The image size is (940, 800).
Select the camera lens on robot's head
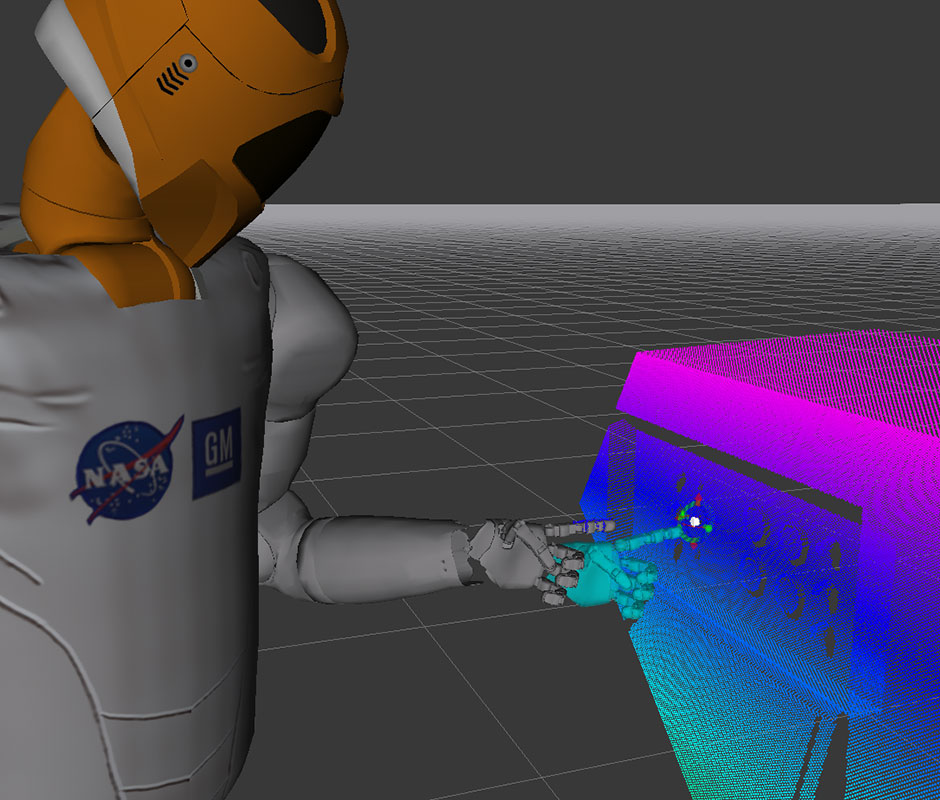click(x=188, y=62)
